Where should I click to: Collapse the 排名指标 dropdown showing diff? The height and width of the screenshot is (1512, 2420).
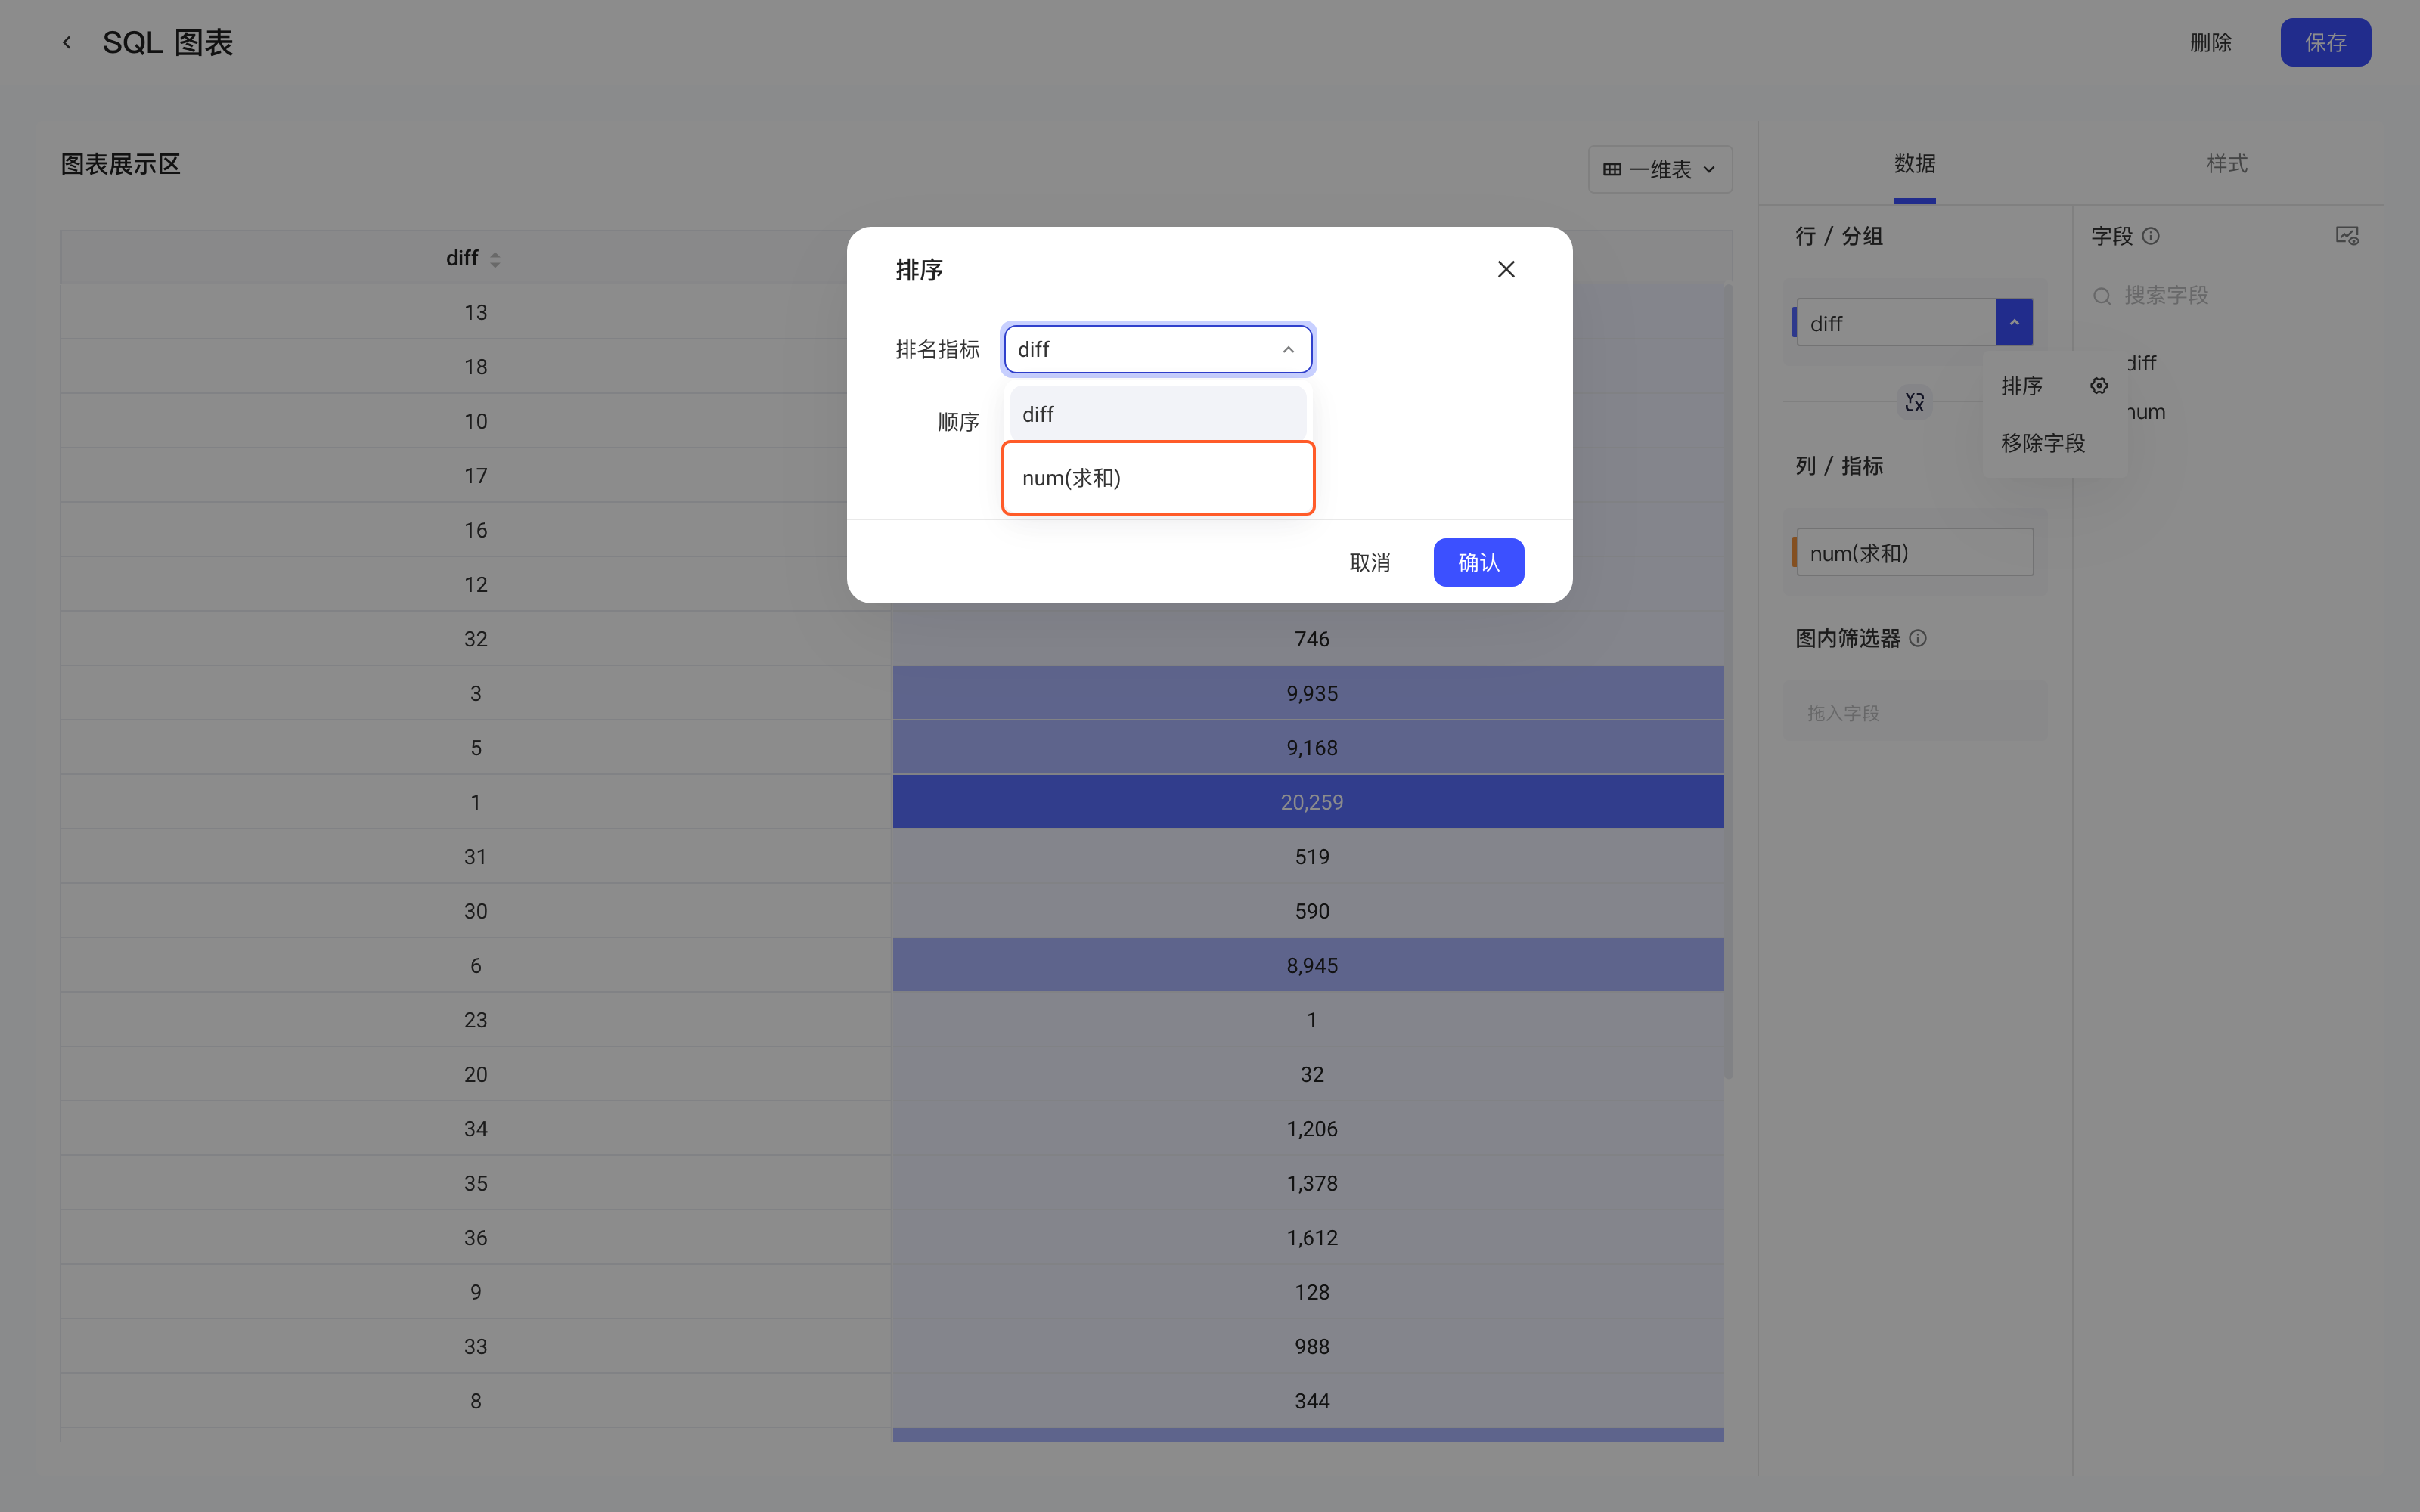(x=1158, y=349)
